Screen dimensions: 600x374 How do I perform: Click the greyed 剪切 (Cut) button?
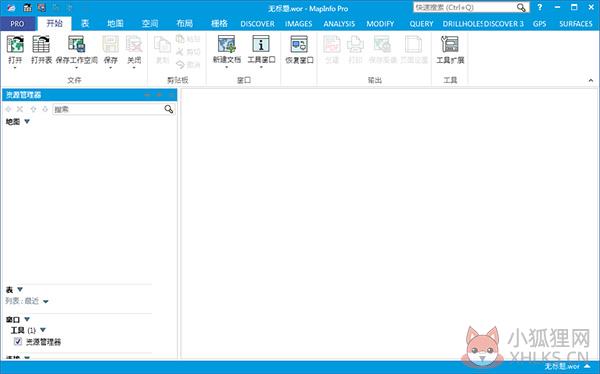tap(188, 52)
